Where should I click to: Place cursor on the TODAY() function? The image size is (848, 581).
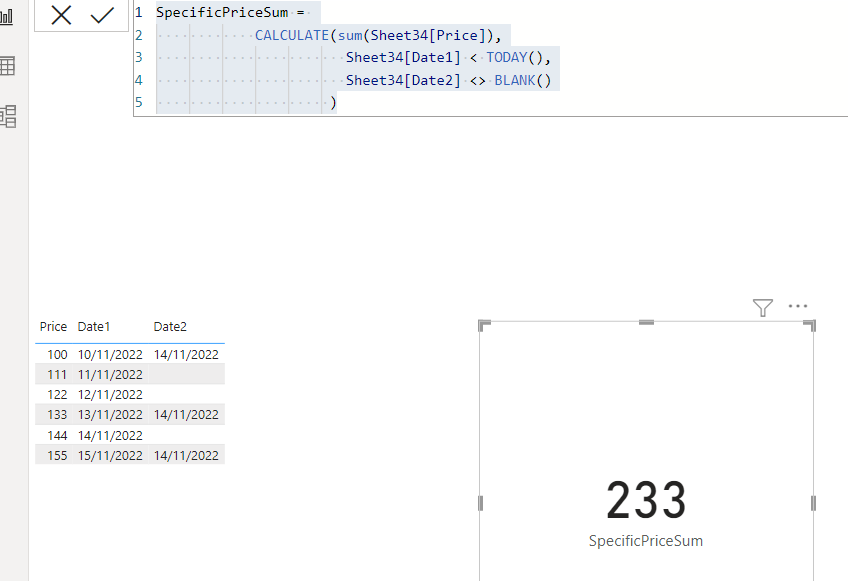click(514, 57)
